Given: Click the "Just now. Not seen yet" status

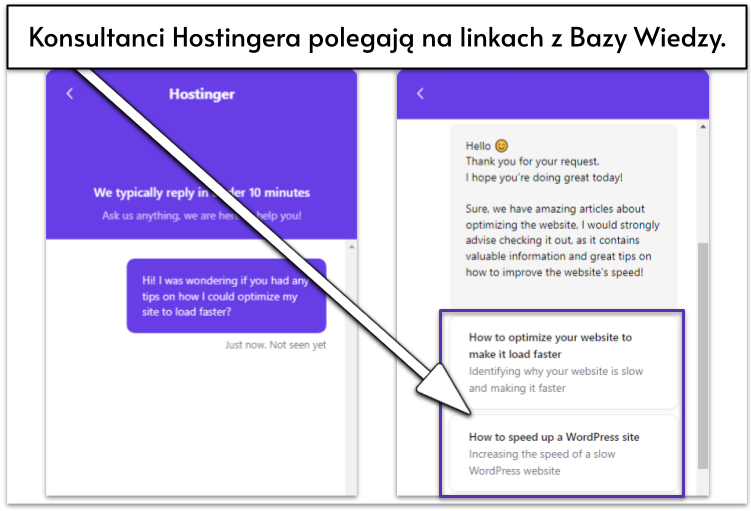Looking at the screenshot, I should click(x=275, y=345).
